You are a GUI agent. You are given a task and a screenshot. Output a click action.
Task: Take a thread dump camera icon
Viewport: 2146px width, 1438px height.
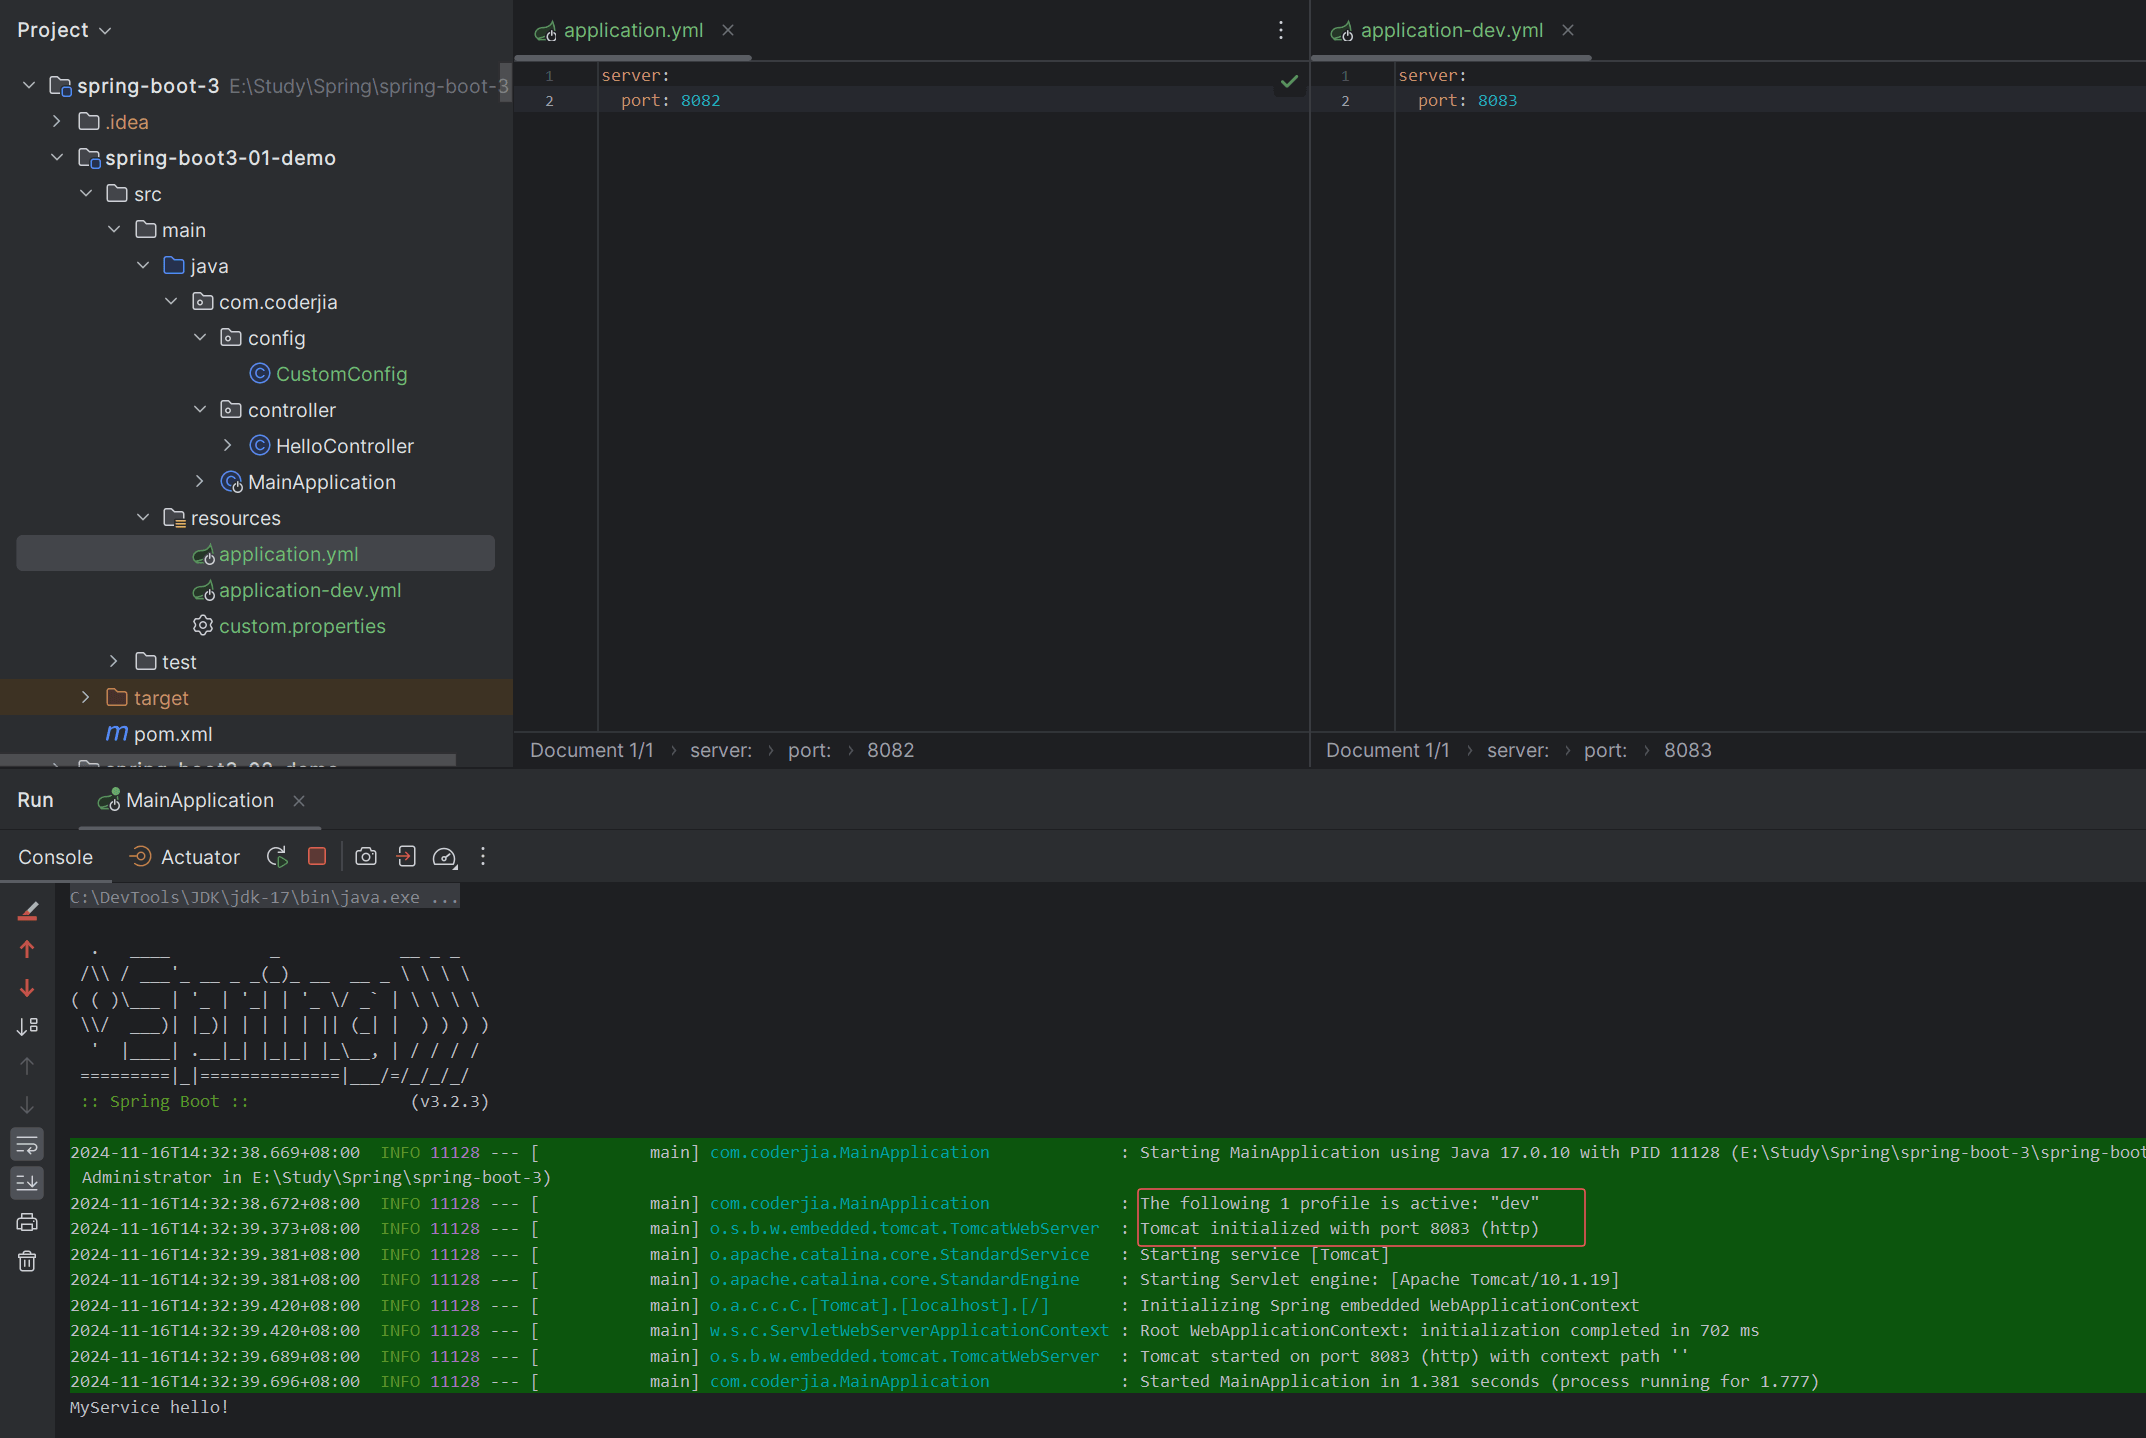(366, 857)
